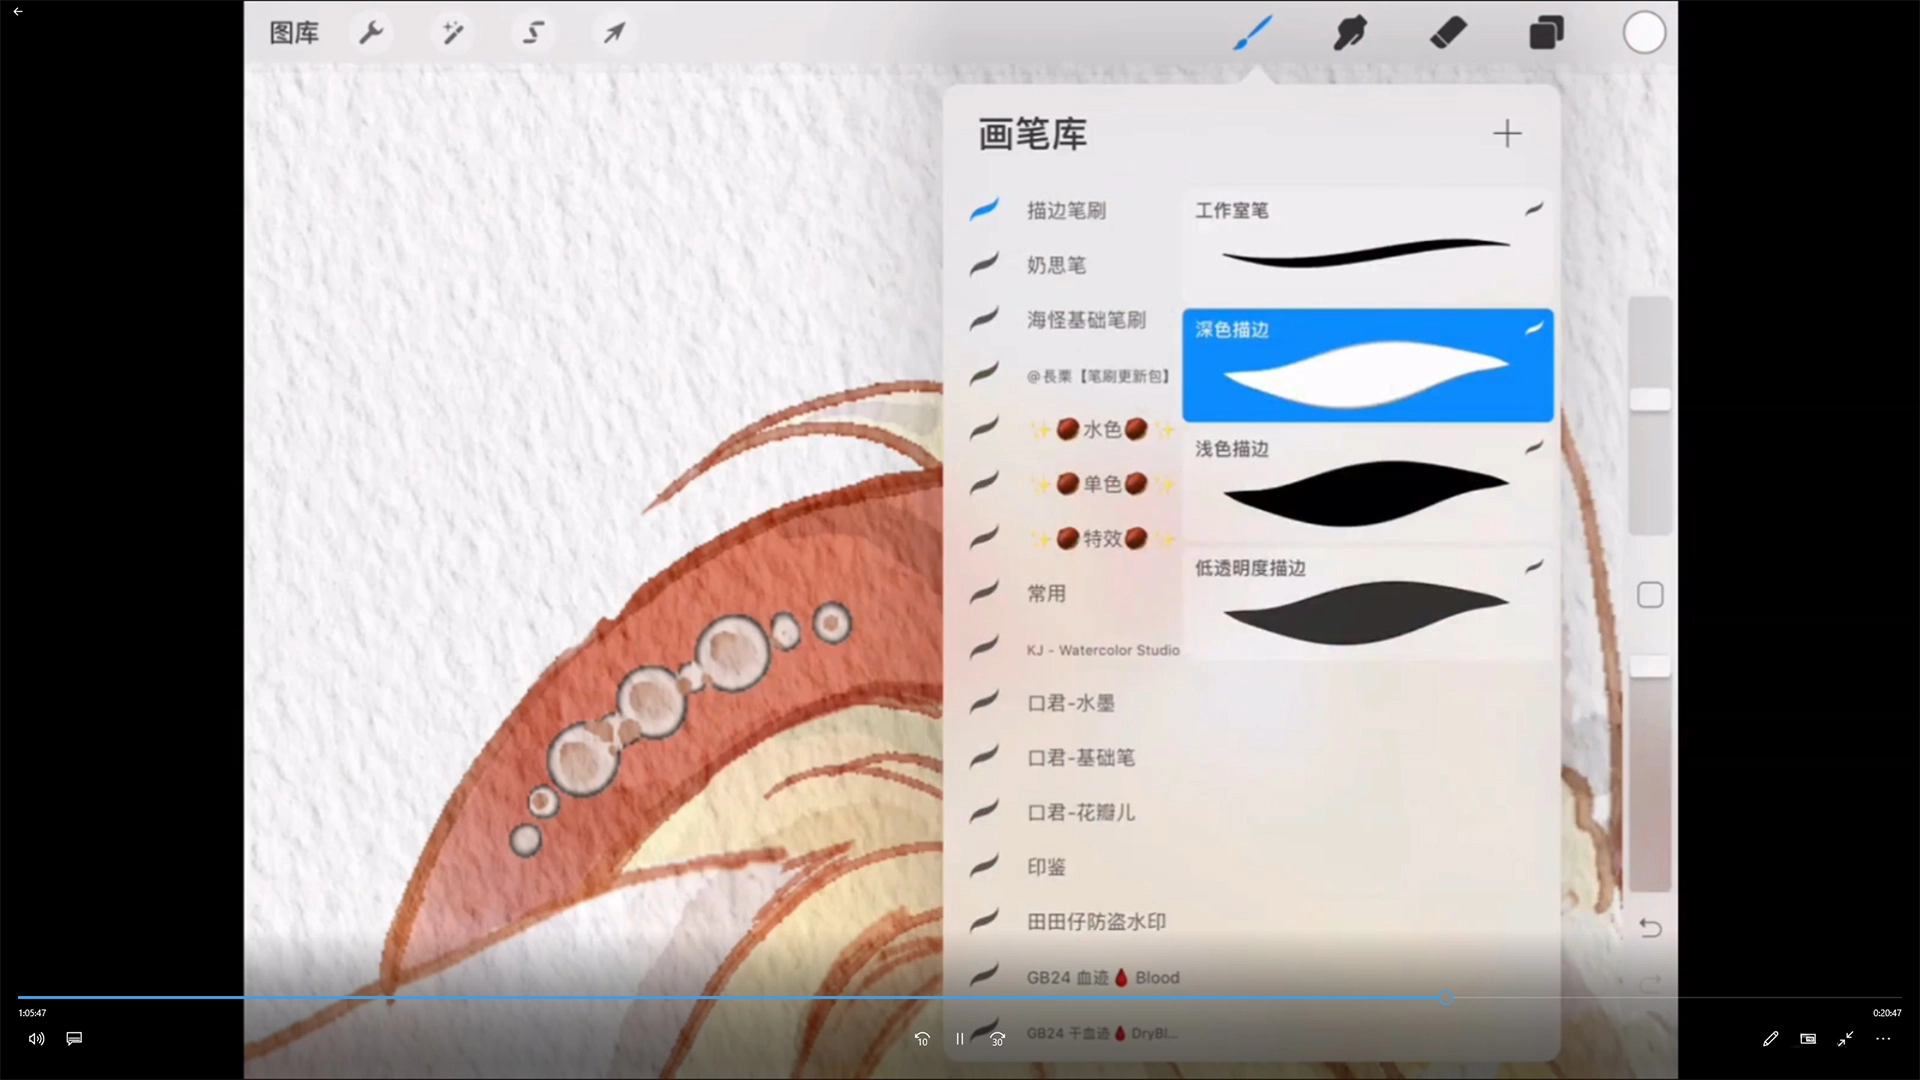1920x1080 pixels.
Task: Open the Layers panel icon
Action: (x=1546, y=33)
